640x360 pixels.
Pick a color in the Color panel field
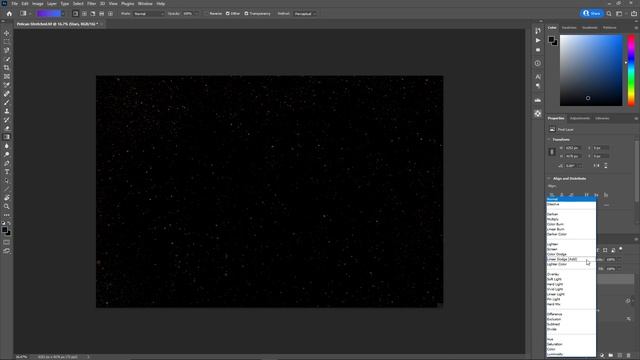[x=591, y=70]
